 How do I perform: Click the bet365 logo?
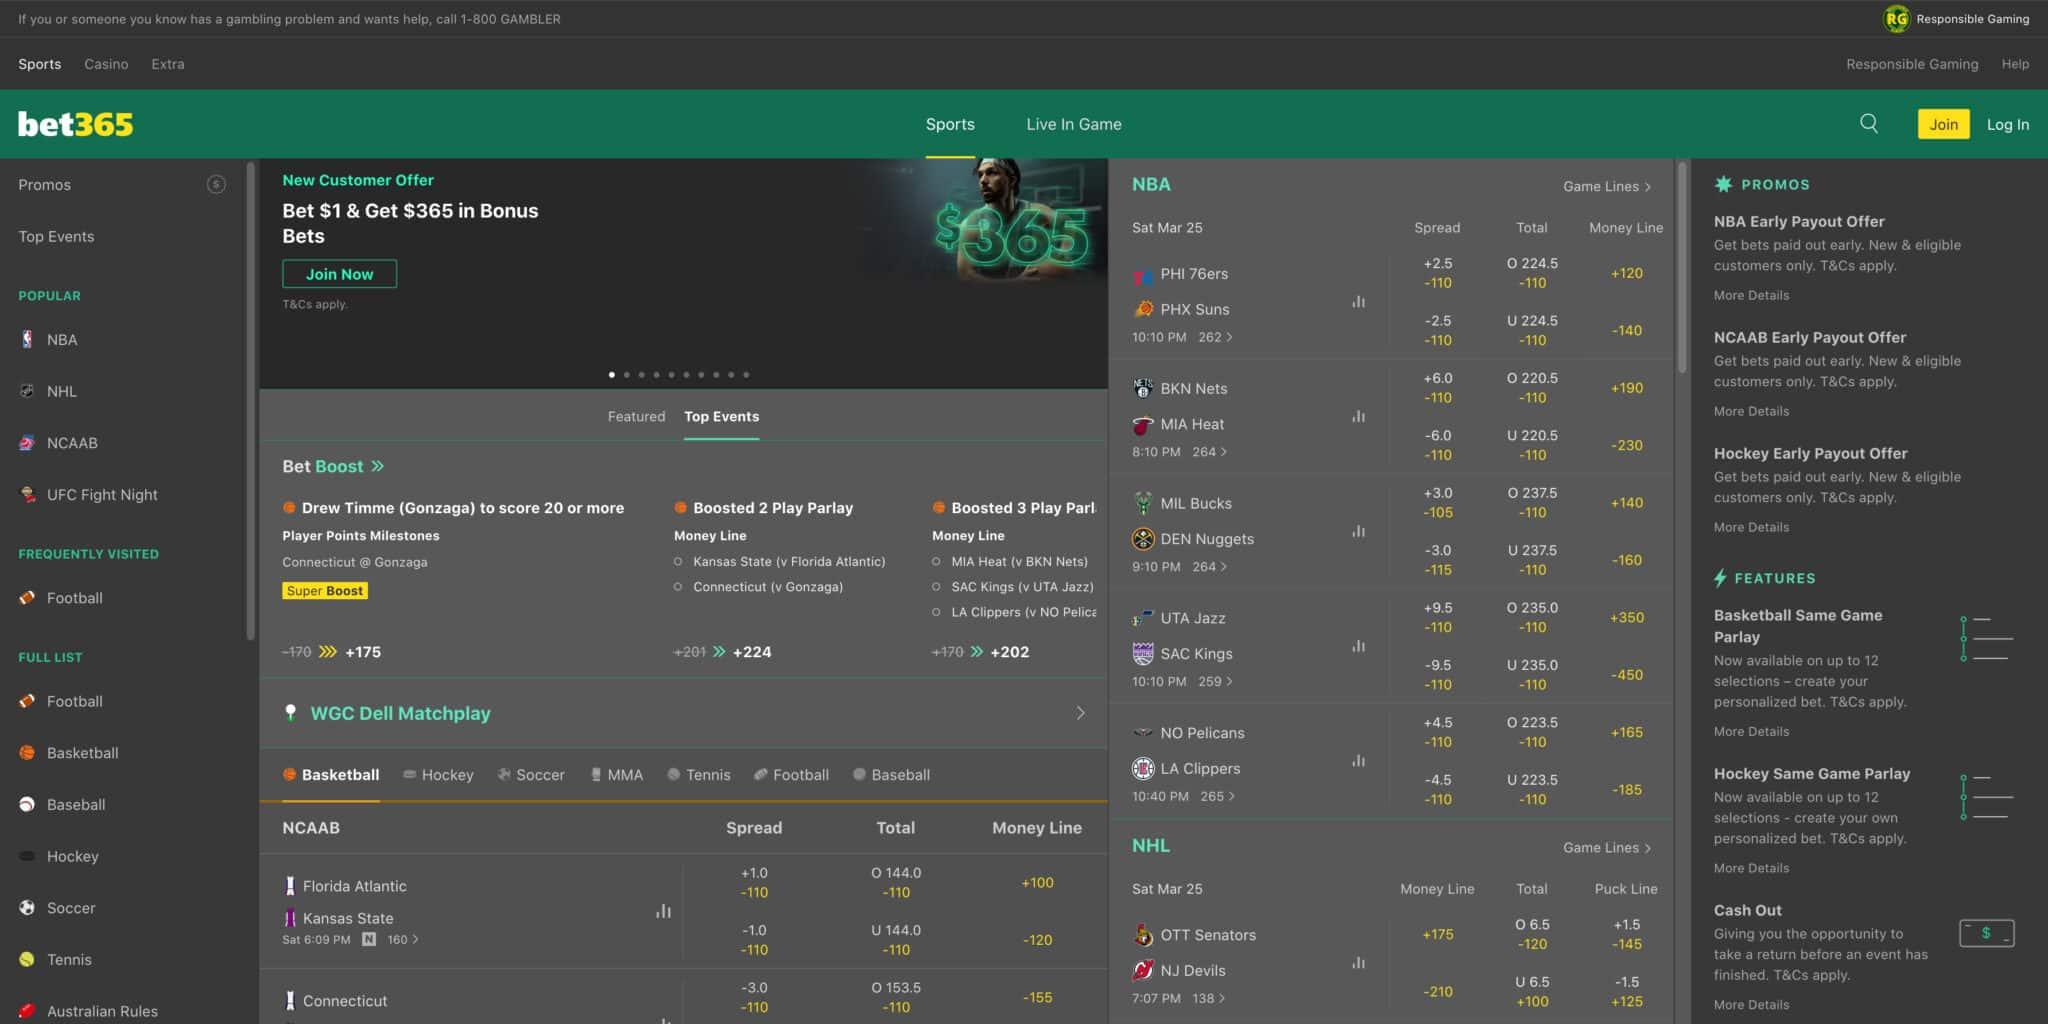pyautogui.click(x=75, y=124)
